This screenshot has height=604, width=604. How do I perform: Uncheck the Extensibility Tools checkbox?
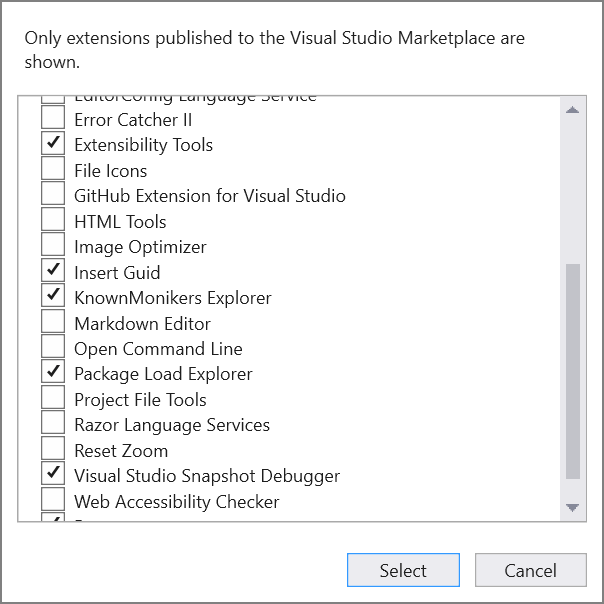(53, 143)
